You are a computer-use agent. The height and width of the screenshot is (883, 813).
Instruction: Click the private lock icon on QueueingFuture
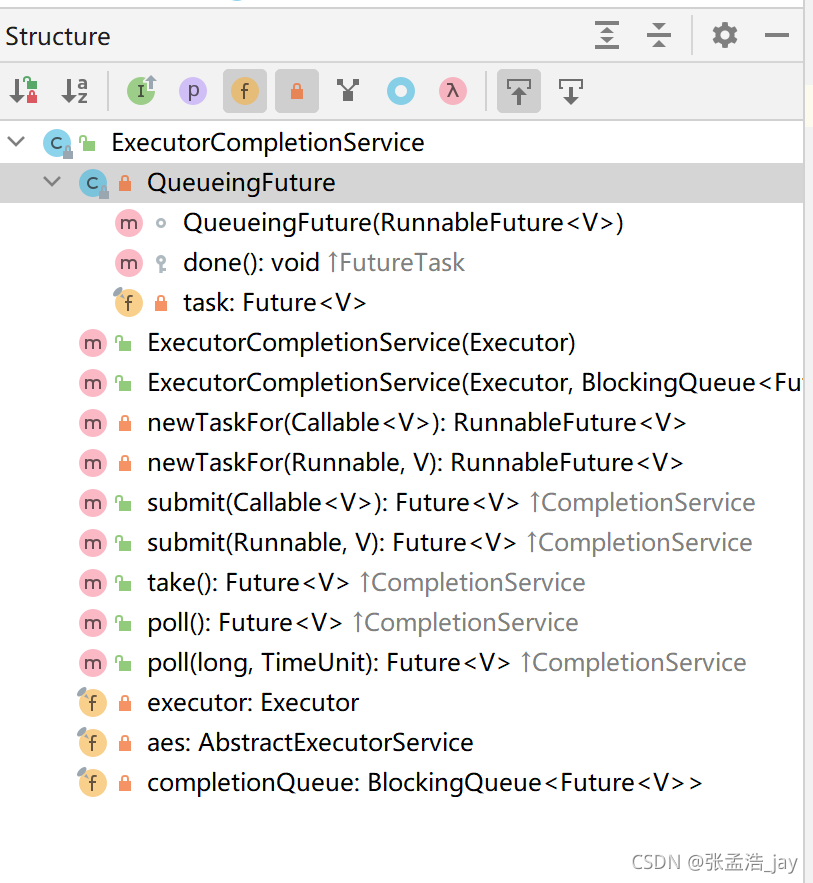(x=125, y=182)
